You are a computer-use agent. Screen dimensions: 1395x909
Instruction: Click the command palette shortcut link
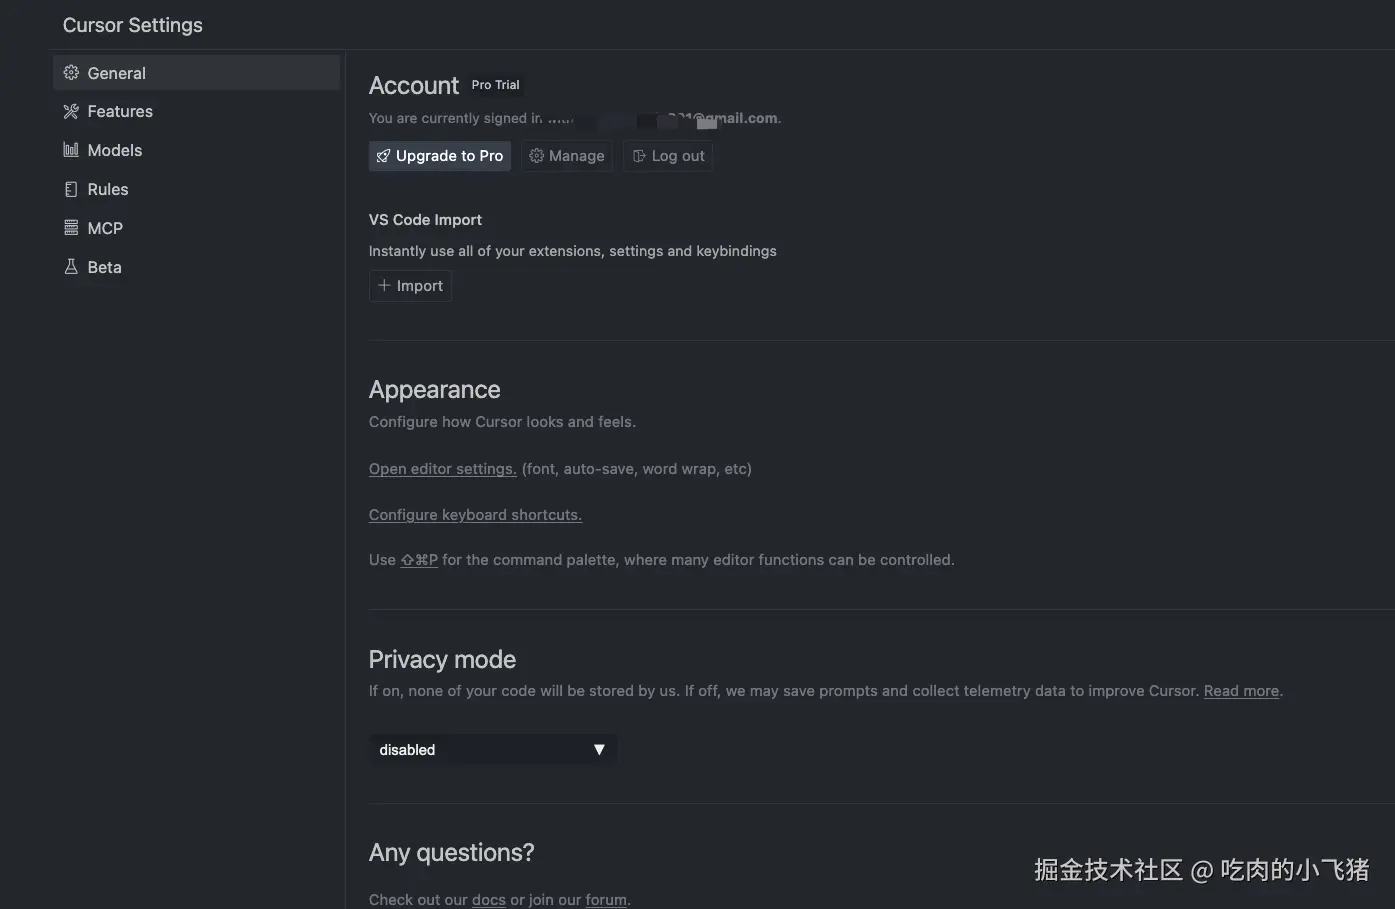click(x=419, y=560)
